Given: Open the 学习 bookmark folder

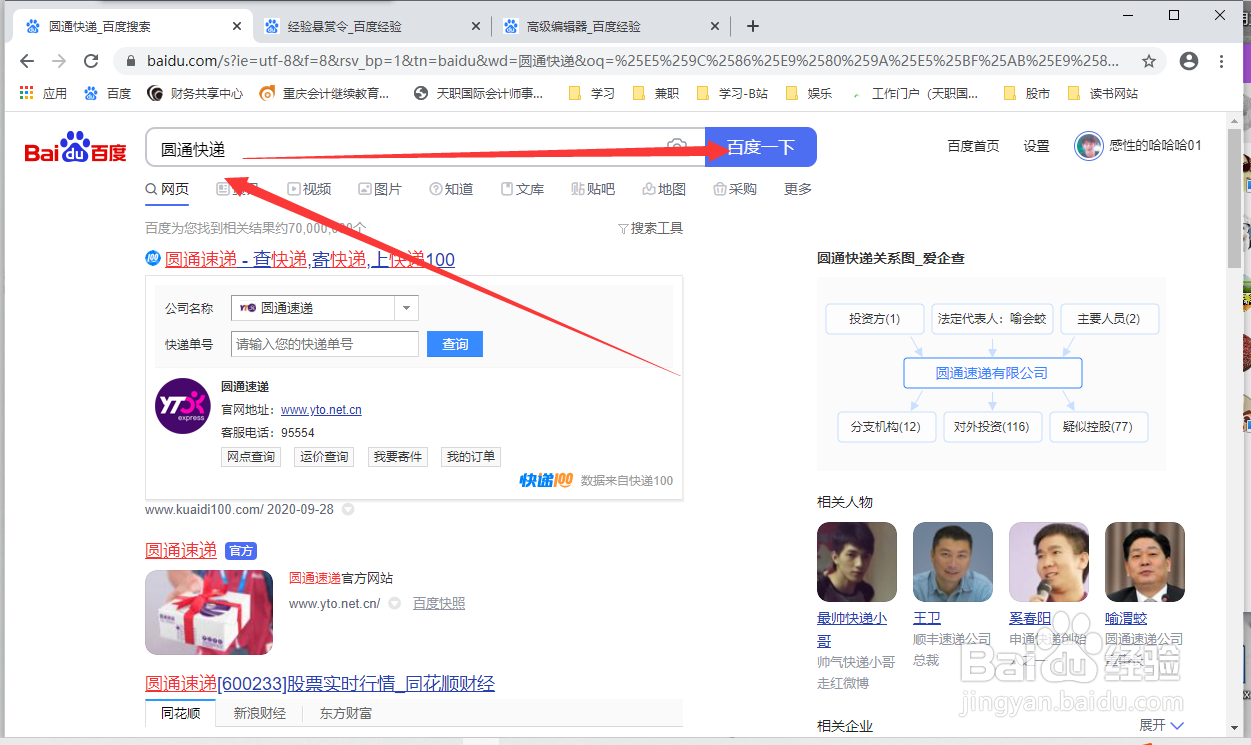Looking at the screenshot, I should tap(592, 93).
